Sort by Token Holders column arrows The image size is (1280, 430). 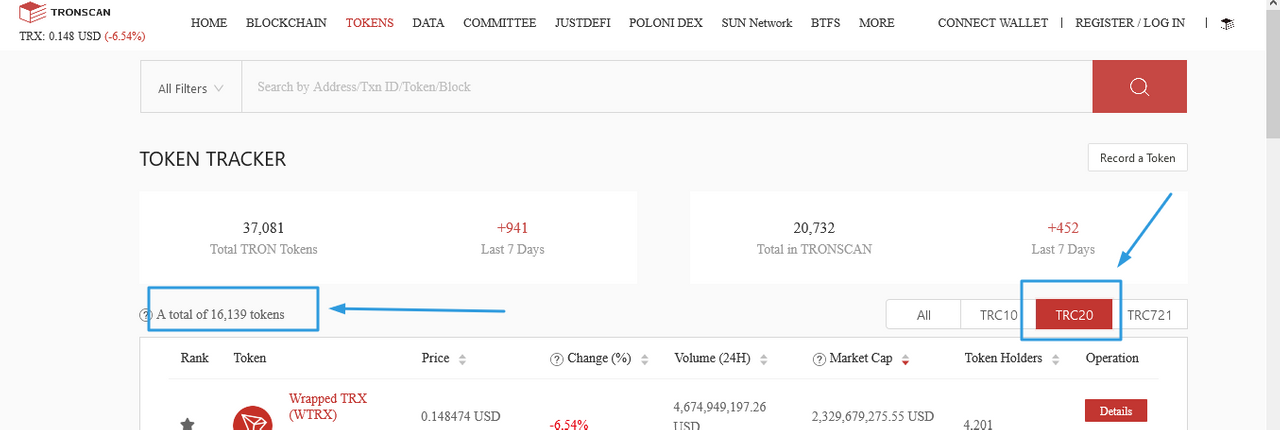[1056, 359]
